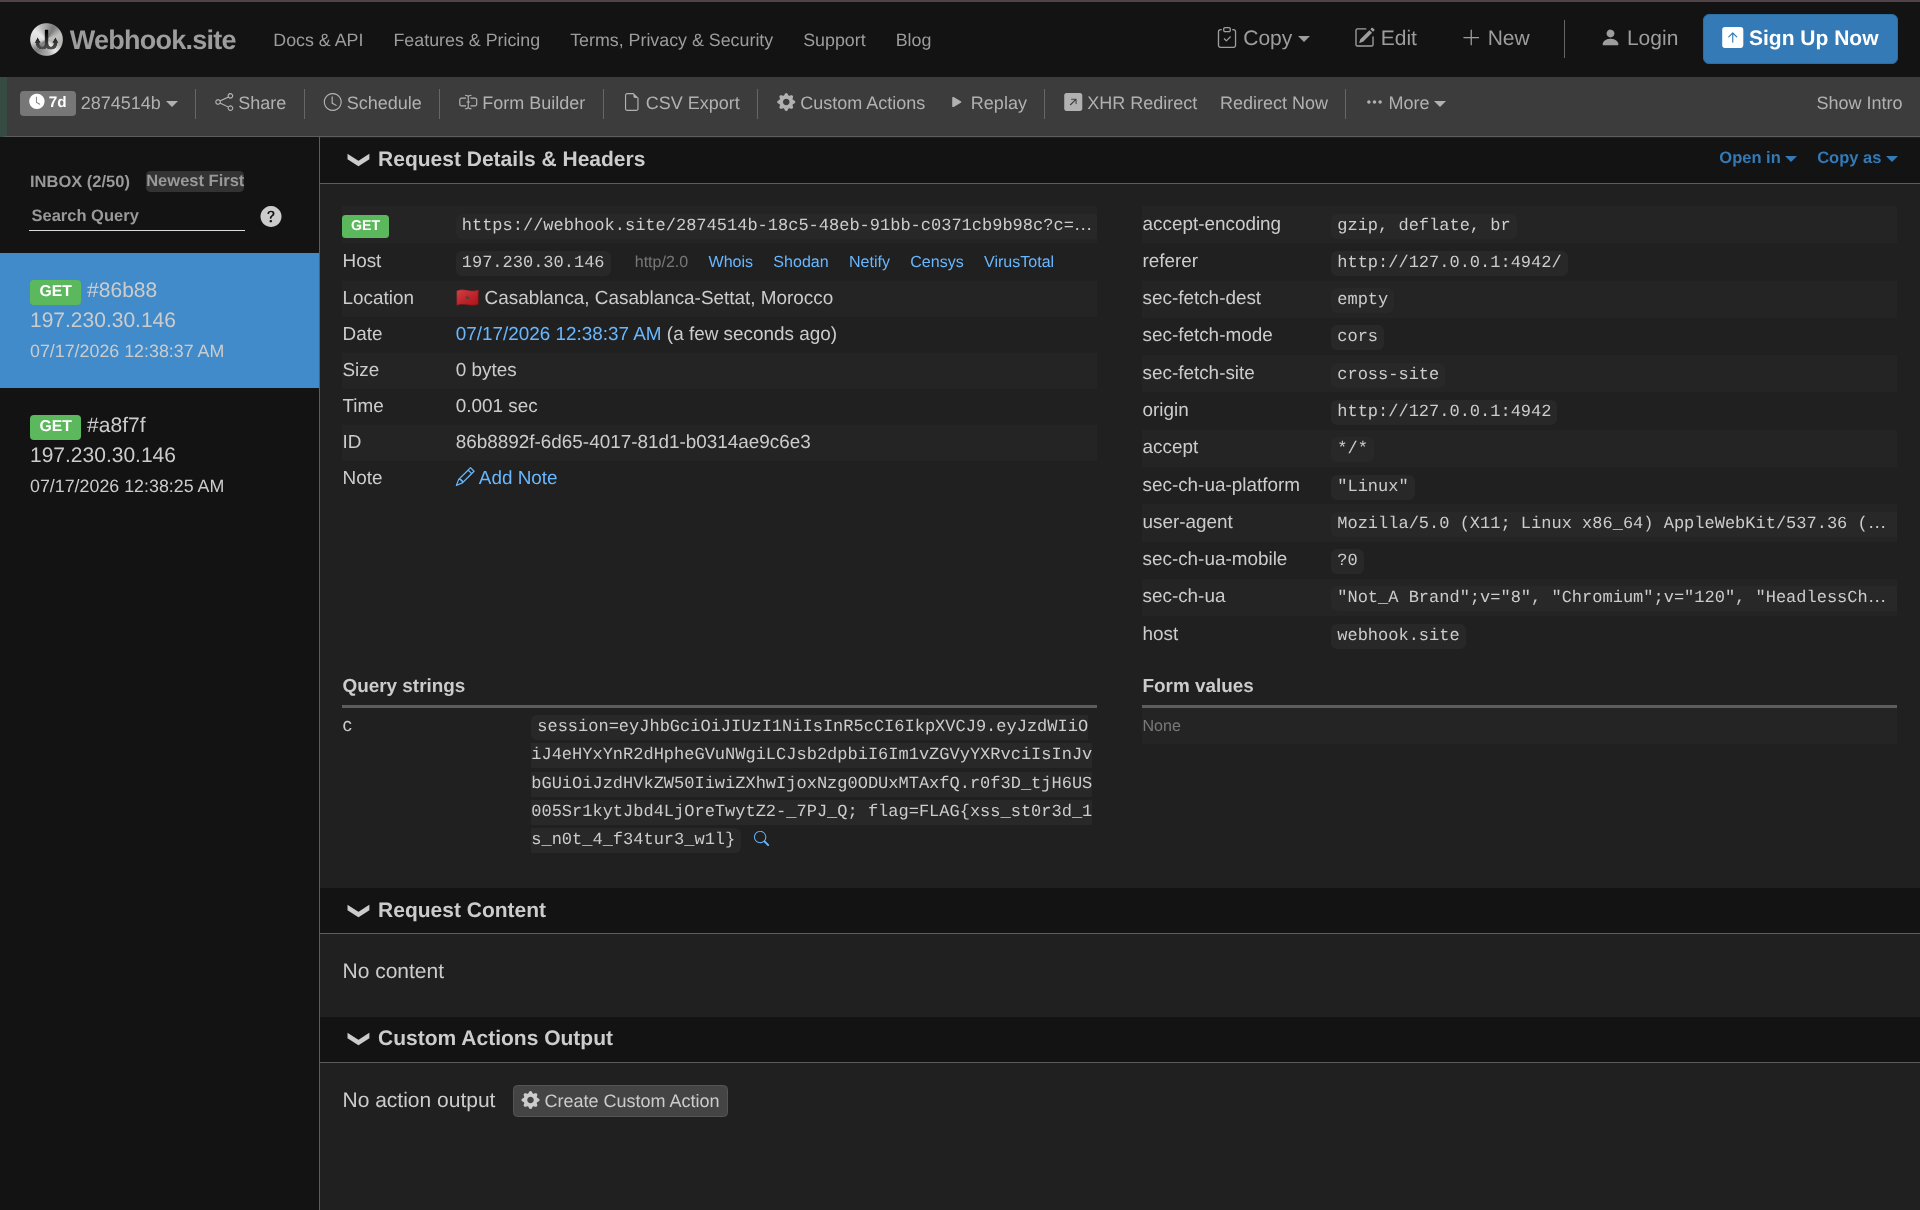Click the search help question icon
The image size is (1920, 1210).
coord(271,216)
